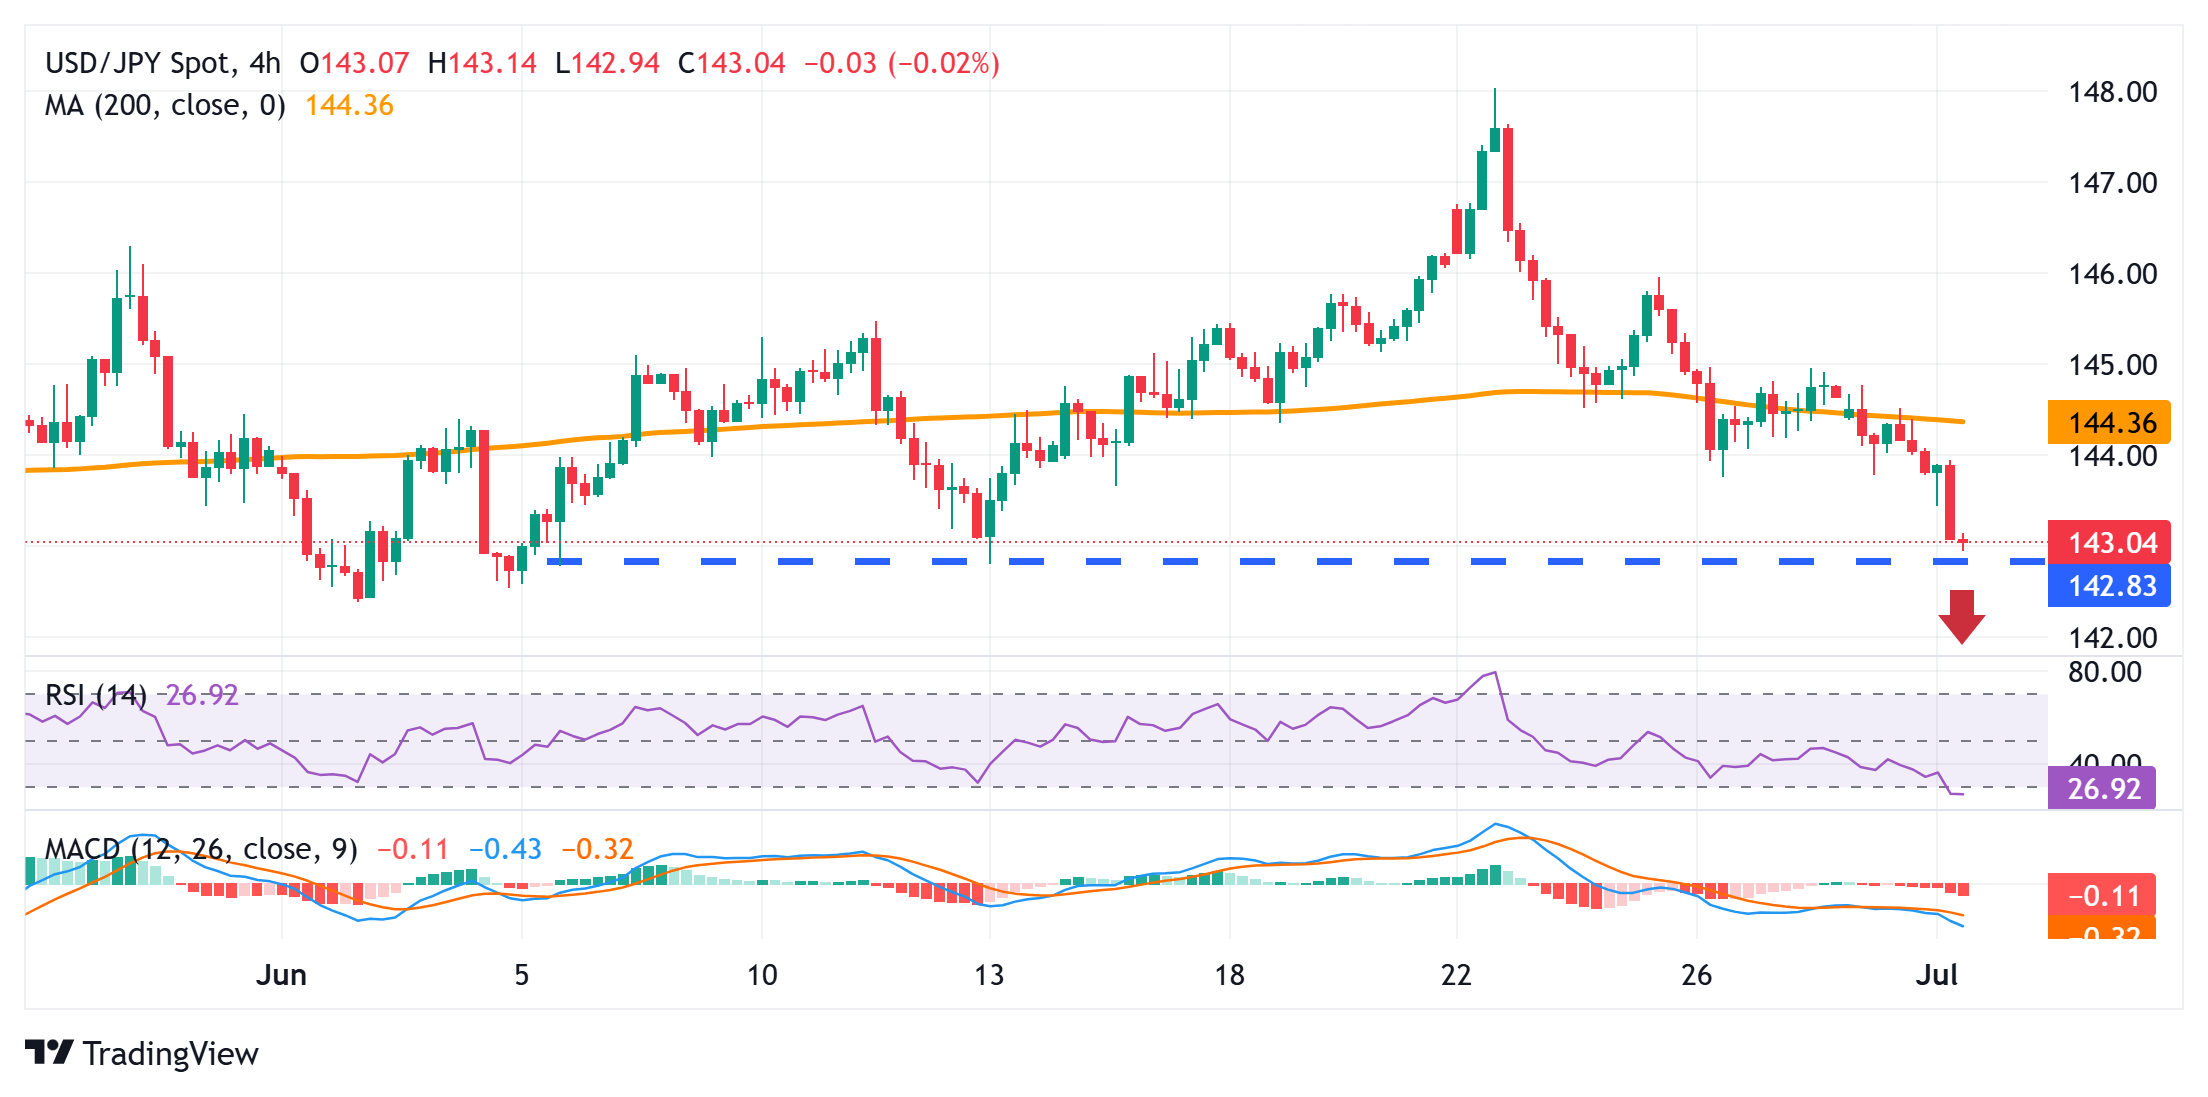Click the orange 144.36 MA price label
Screen dimensions: 2208x1097
click(2109, 422)
